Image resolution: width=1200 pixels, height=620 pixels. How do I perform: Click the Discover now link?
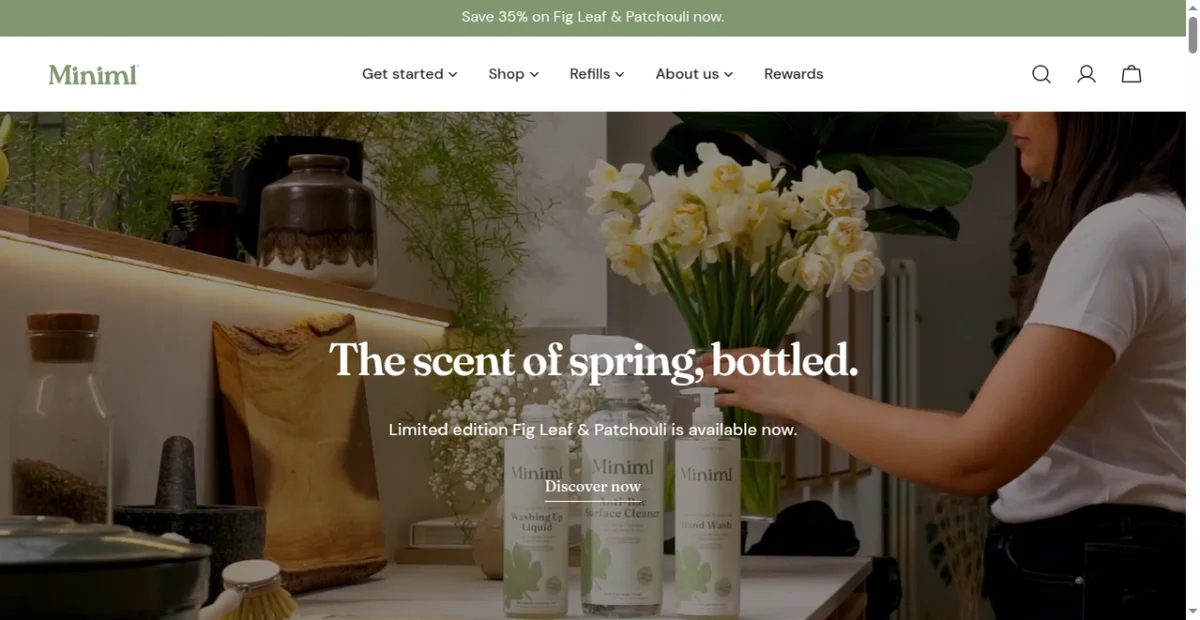pos(593,487)
